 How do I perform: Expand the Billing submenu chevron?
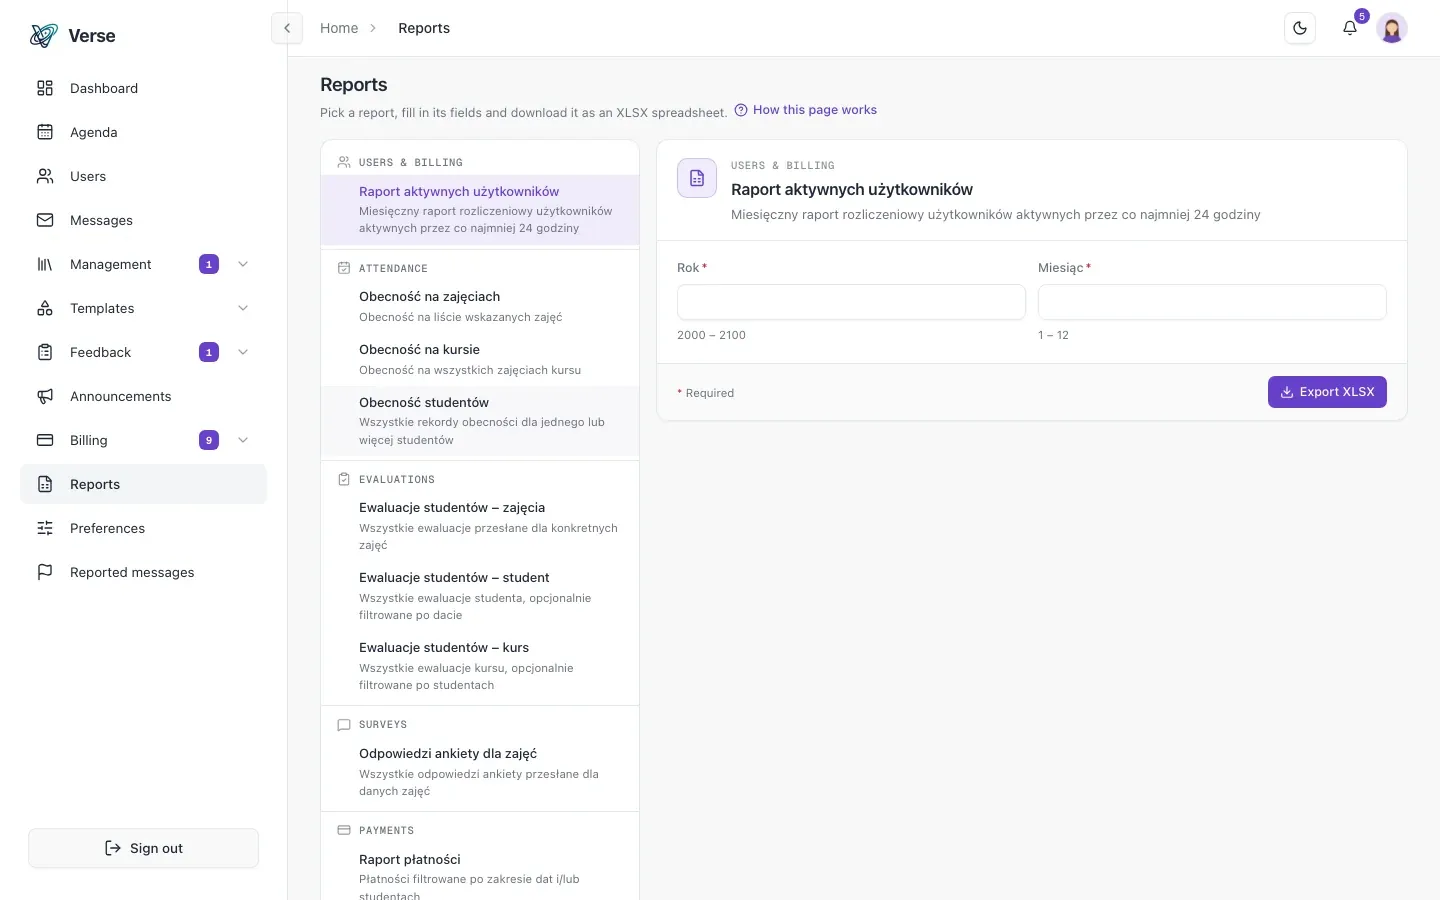pyautogui.click(x=243, y=440)
